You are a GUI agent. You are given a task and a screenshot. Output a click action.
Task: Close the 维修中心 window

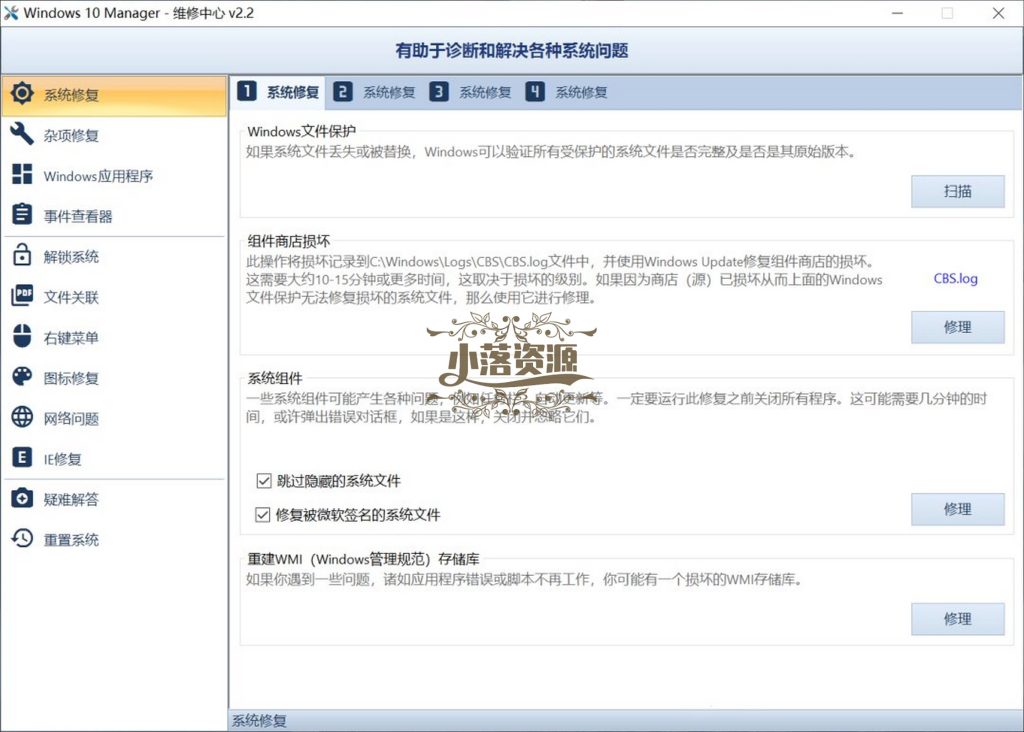click(999, 13)
